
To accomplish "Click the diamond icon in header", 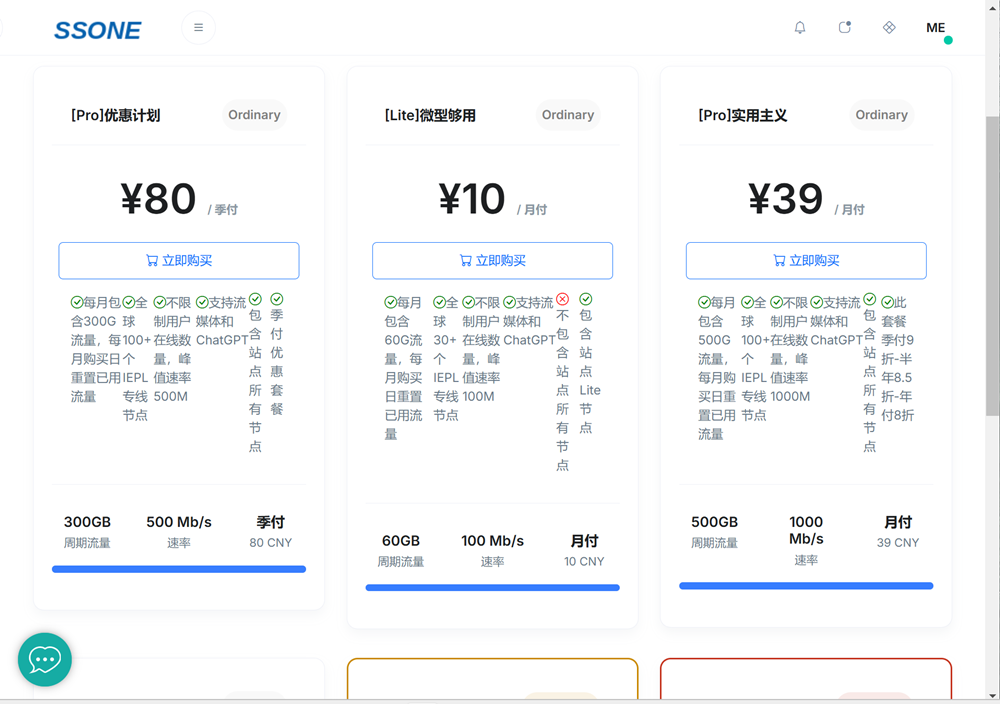I will pos(889,28).
